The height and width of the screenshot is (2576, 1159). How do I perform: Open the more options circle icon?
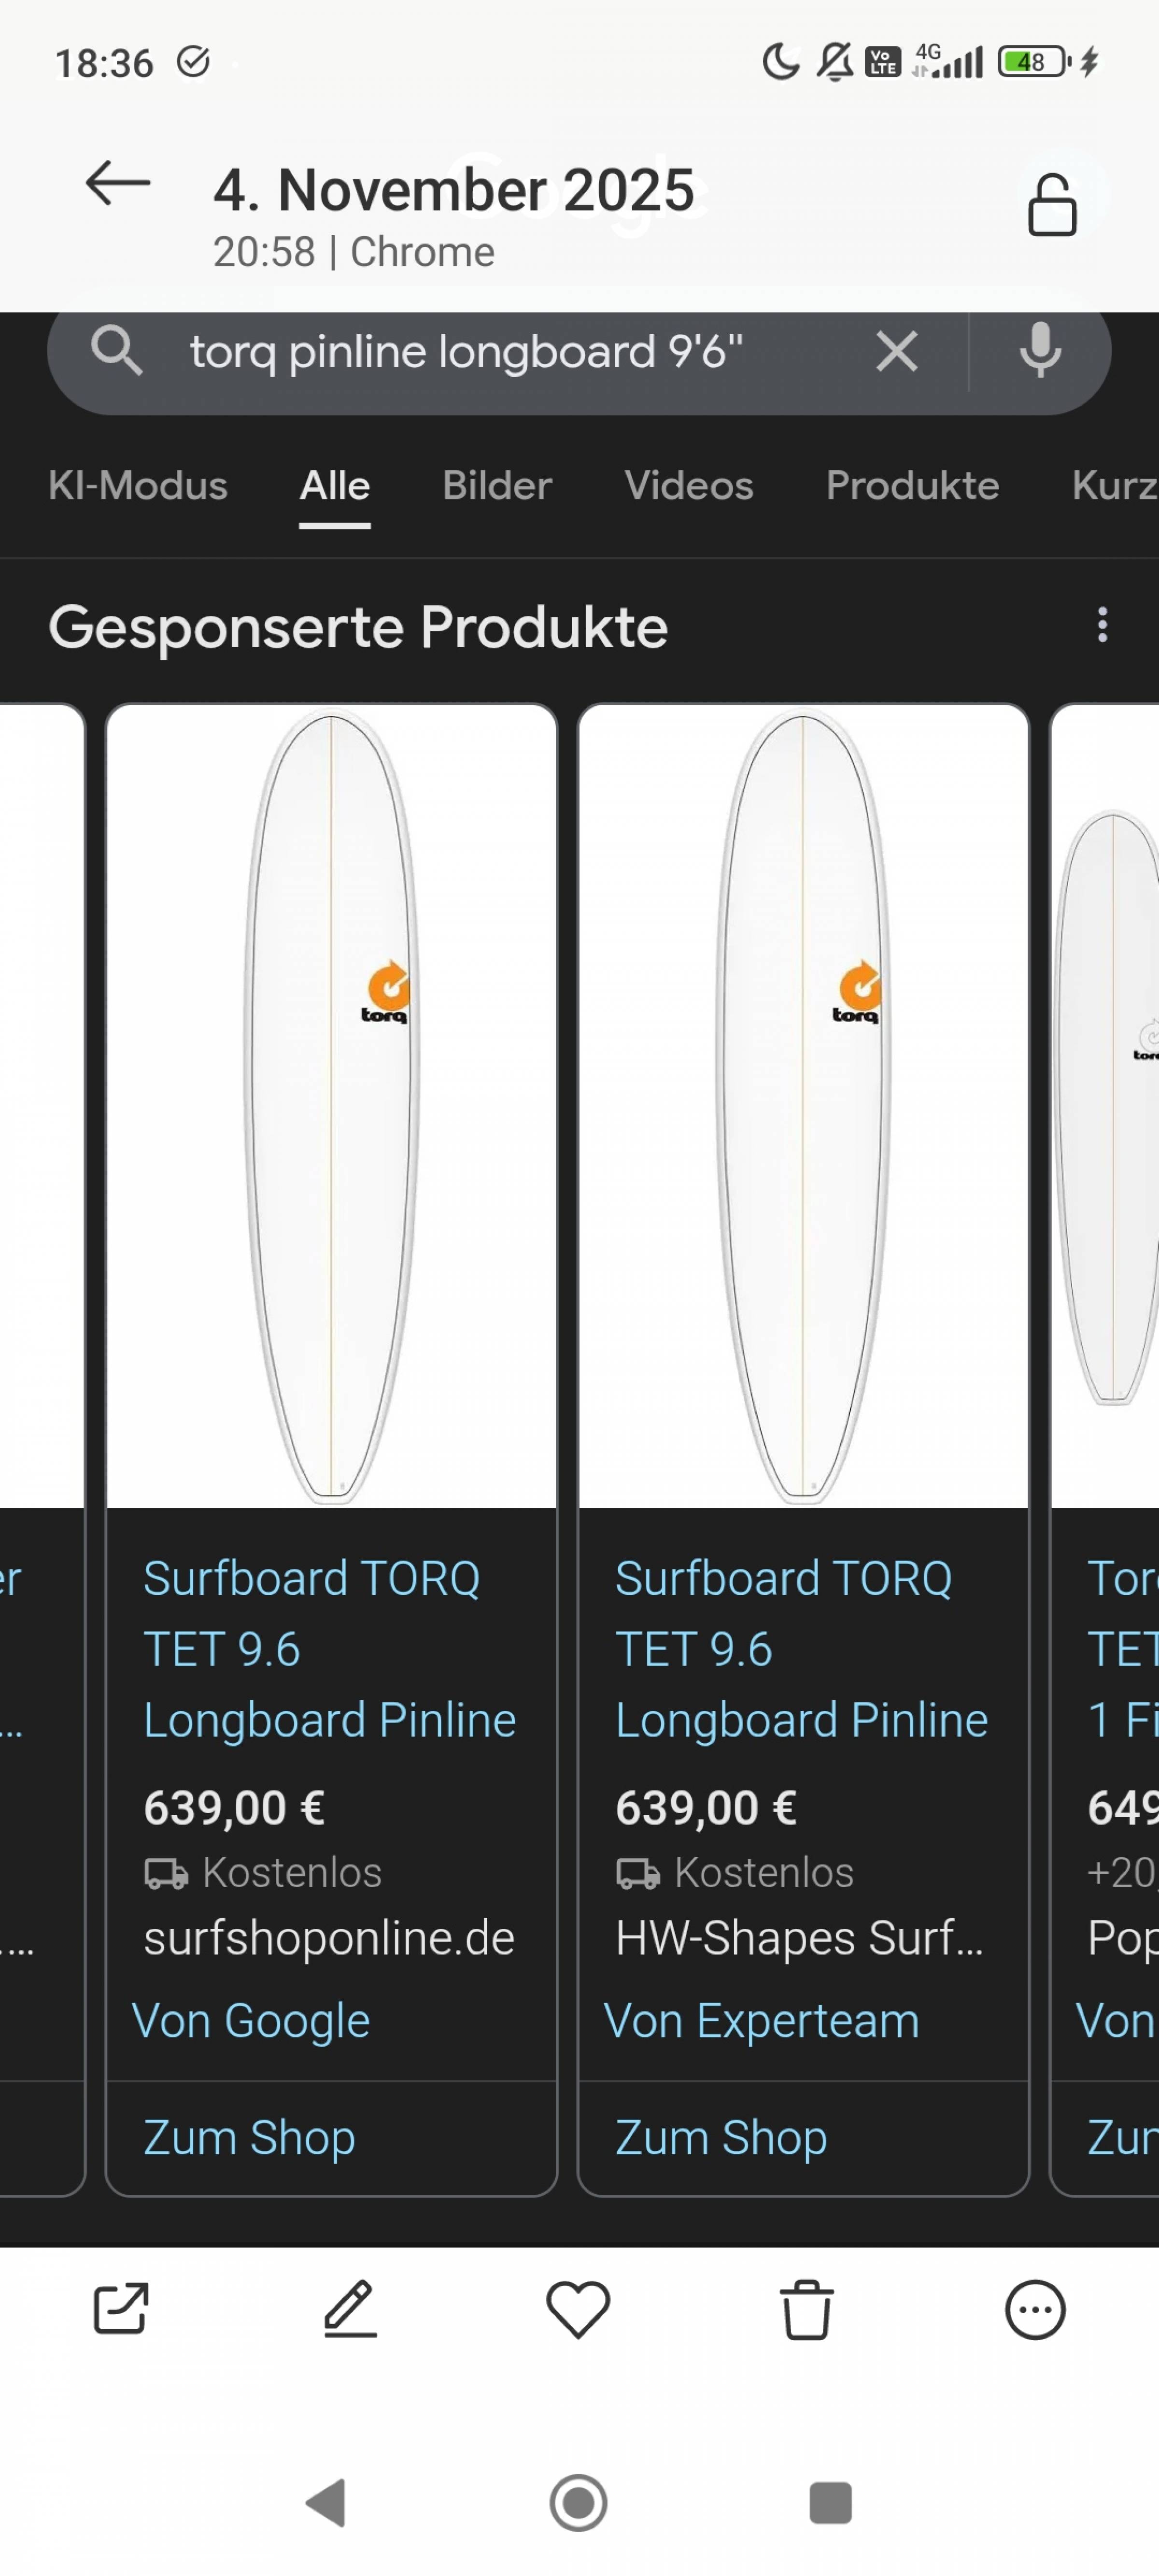(x=1034, y=2309)
